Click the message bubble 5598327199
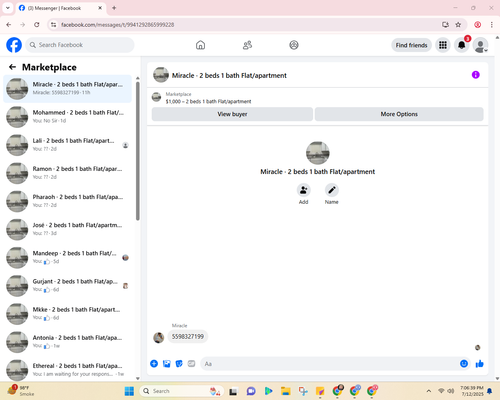This screenshot has height=400, width=500. click(x=188, y=336)
